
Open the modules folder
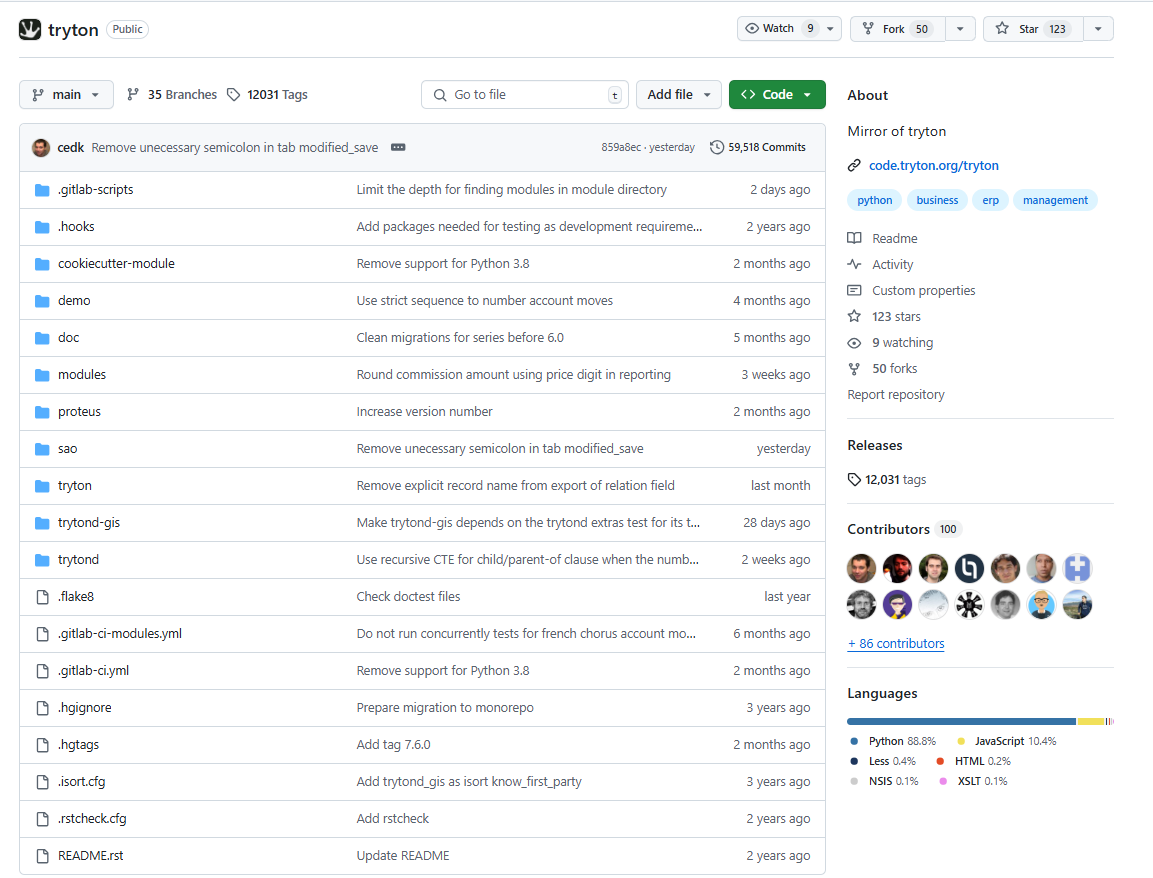[82, 374]
